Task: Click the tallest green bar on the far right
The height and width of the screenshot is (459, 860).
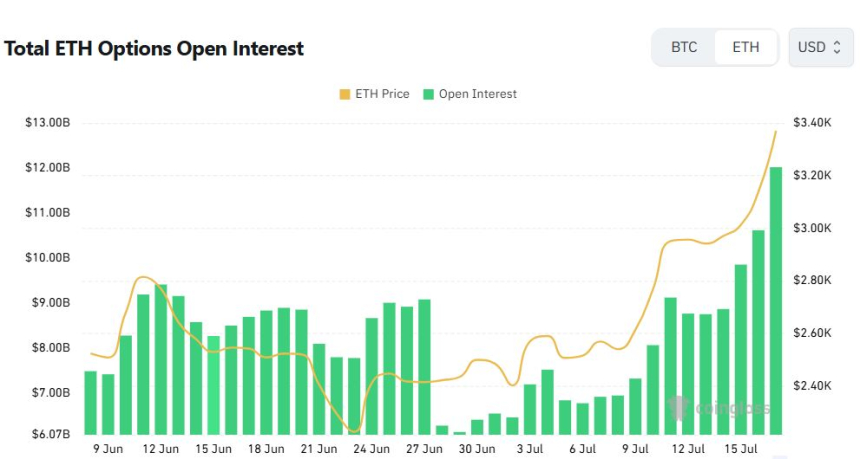Action: pos(775,300)
